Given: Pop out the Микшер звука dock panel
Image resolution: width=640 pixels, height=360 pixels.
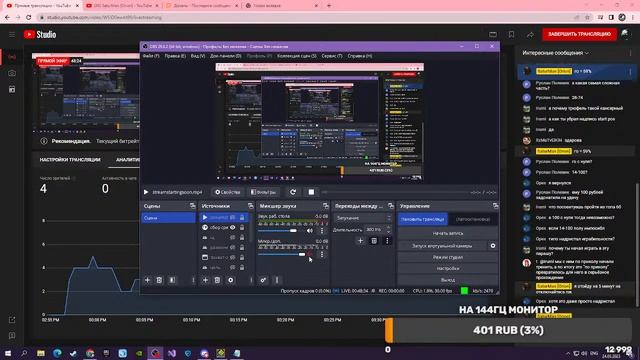Looking at the screenshot, I should (325, 206).
